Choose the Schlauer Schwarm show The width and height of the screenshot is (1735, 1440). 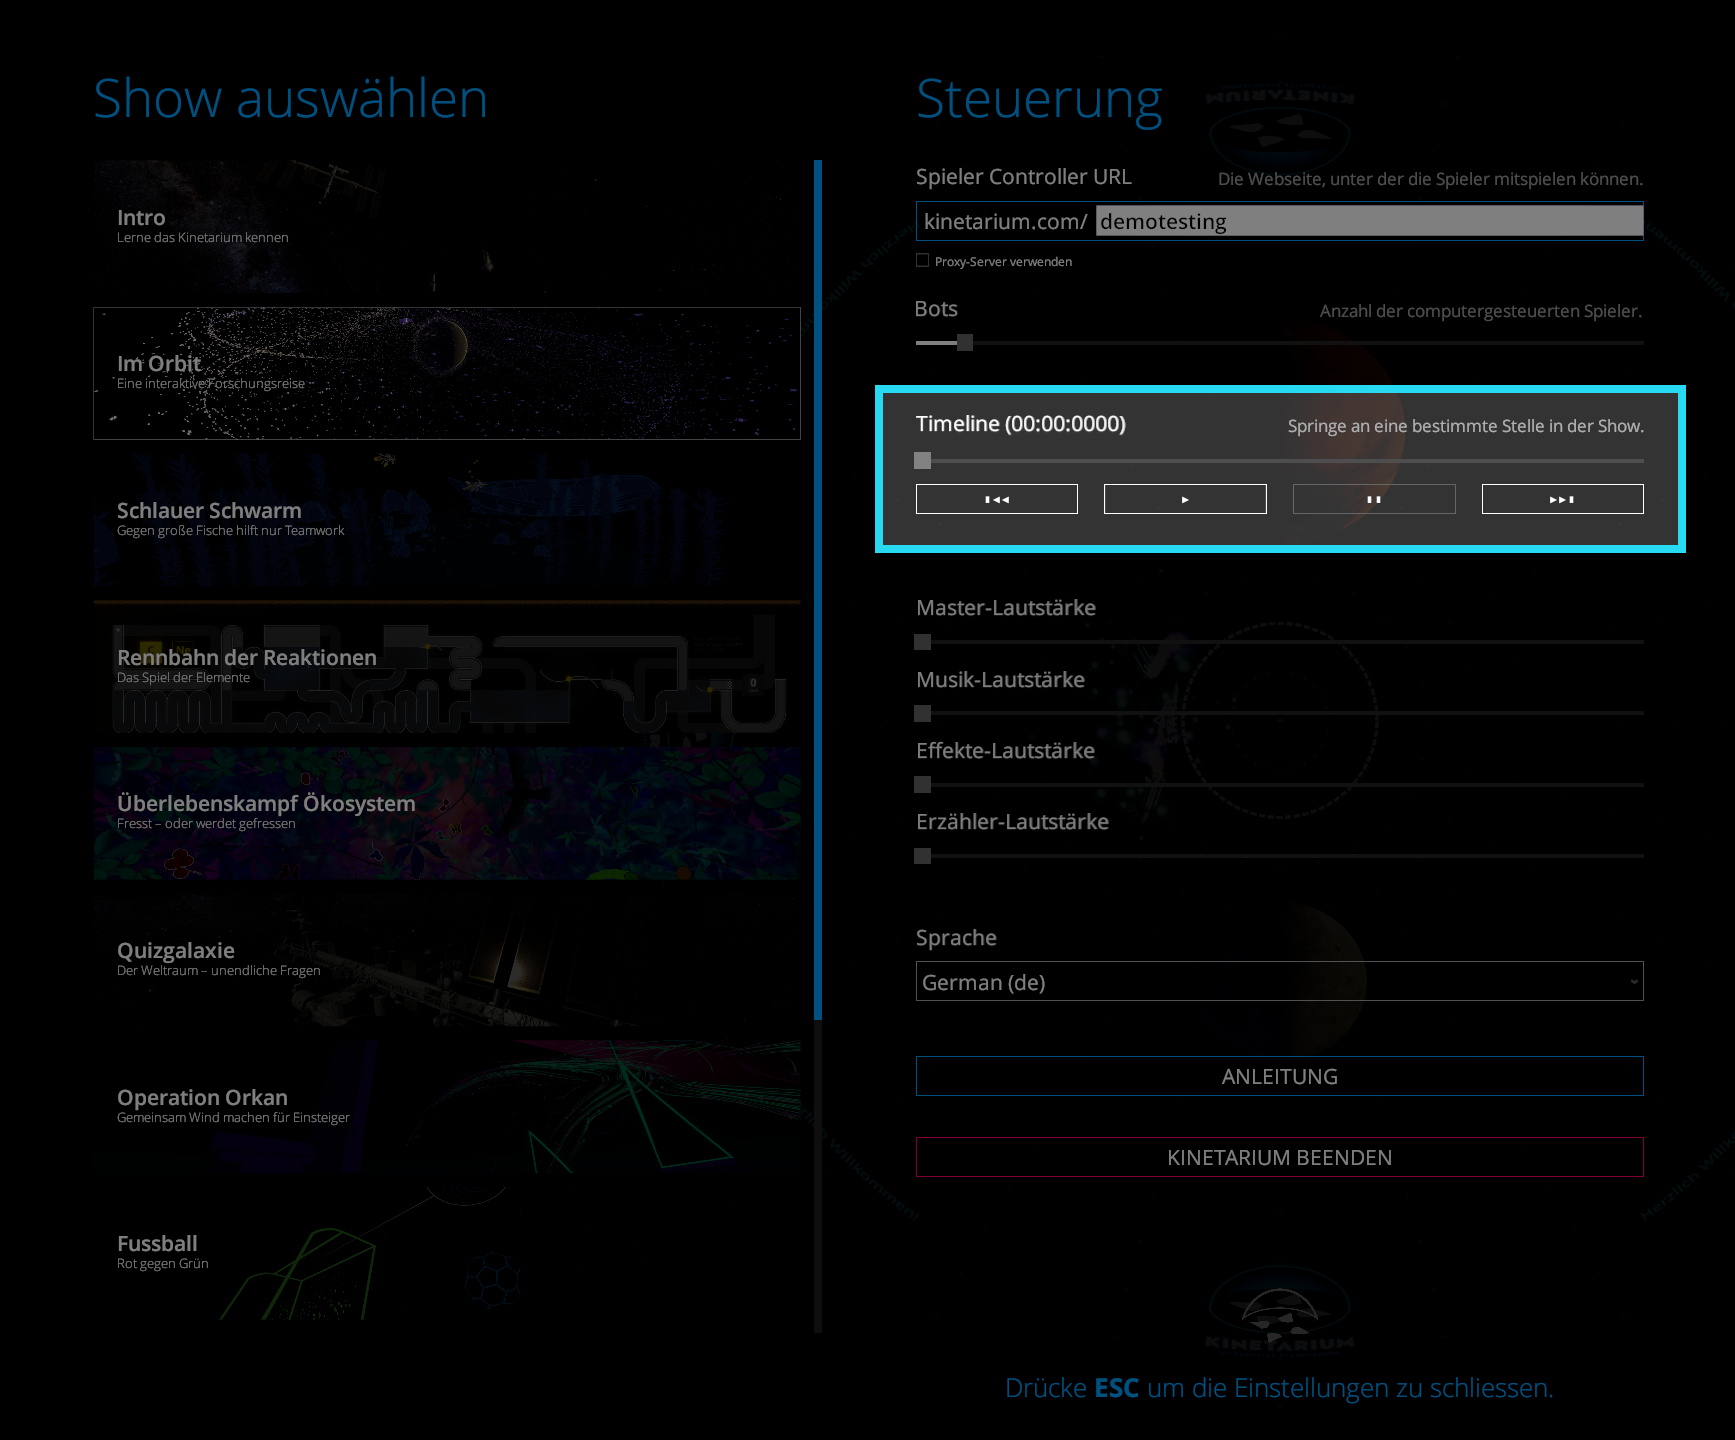pos(446,520)
